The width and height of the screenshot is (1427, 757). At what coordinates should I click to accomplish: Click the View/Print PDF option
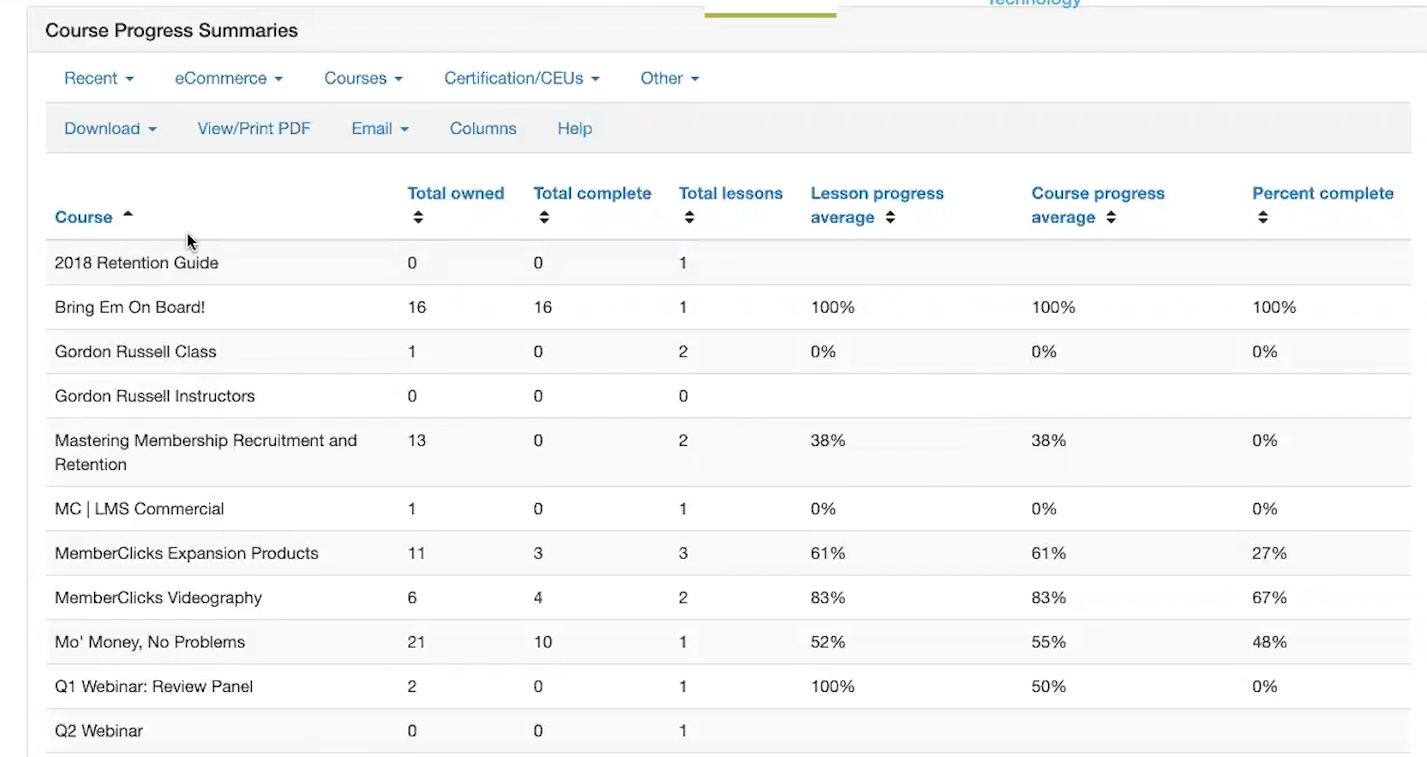pyautogui.click(x=254, y=129)
